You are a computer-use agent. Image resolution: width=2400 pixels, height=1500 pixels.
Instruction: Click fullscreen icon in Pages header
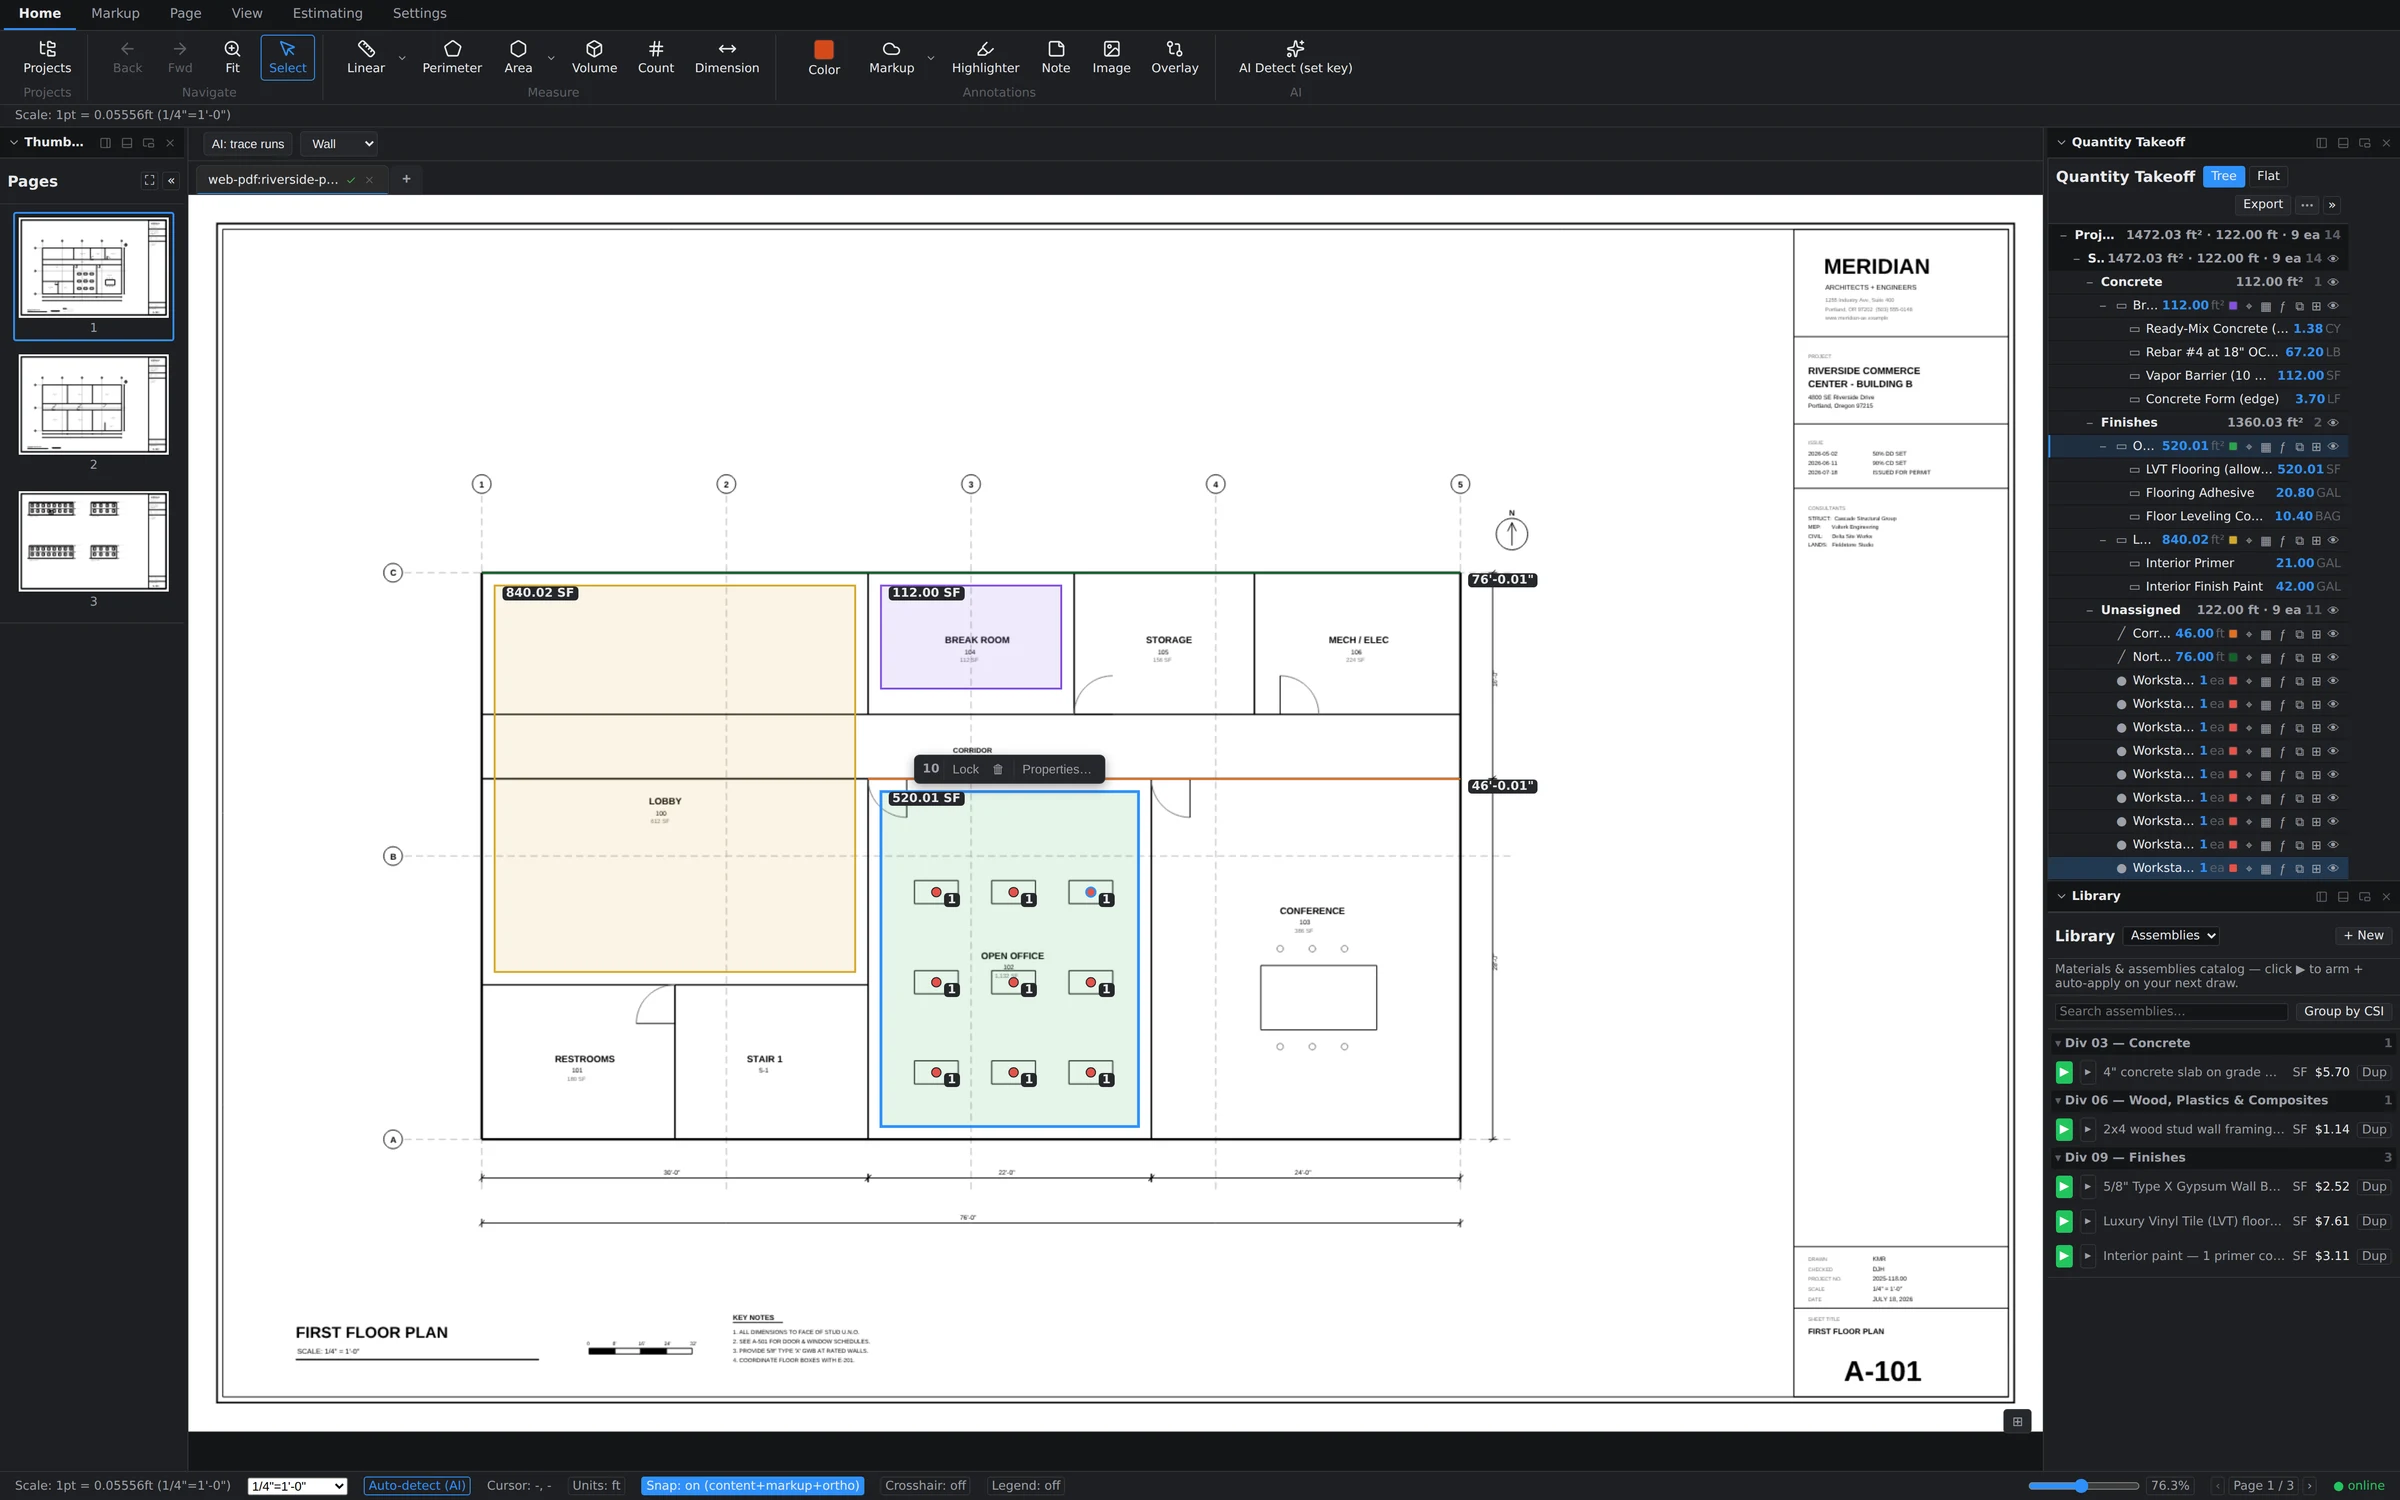tap(149, 180)
